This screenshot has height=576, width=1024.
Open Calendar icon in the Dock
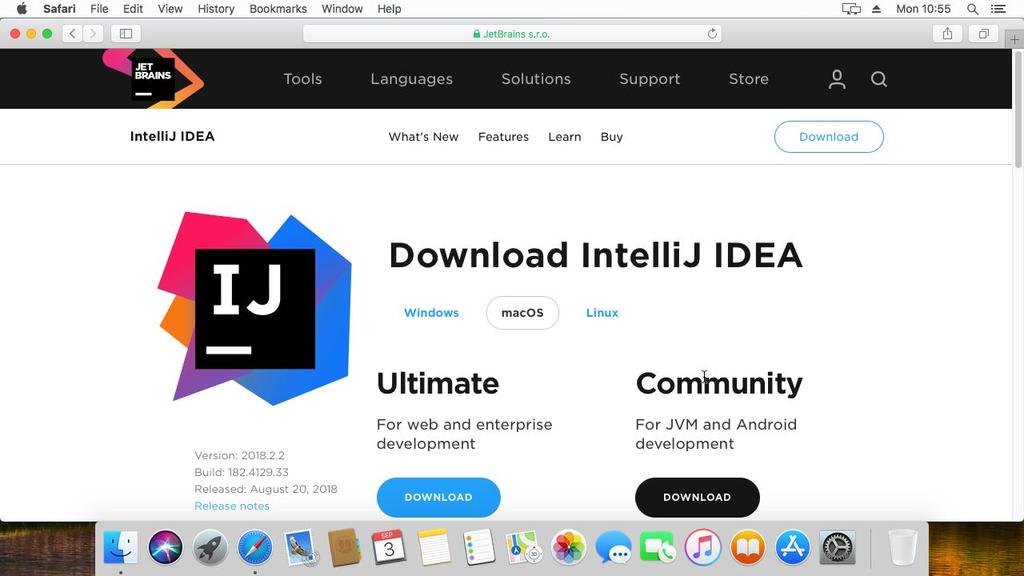tap(389, 547)
